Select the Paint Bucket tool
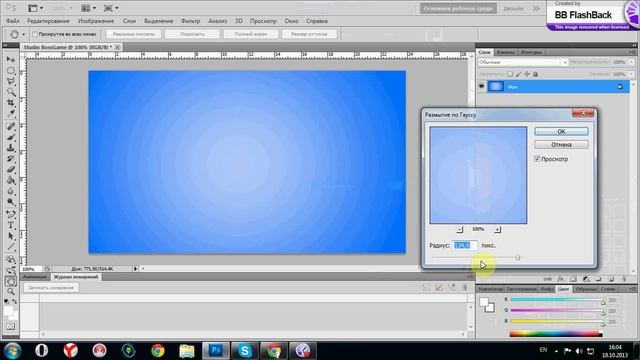 pos(11,180)
